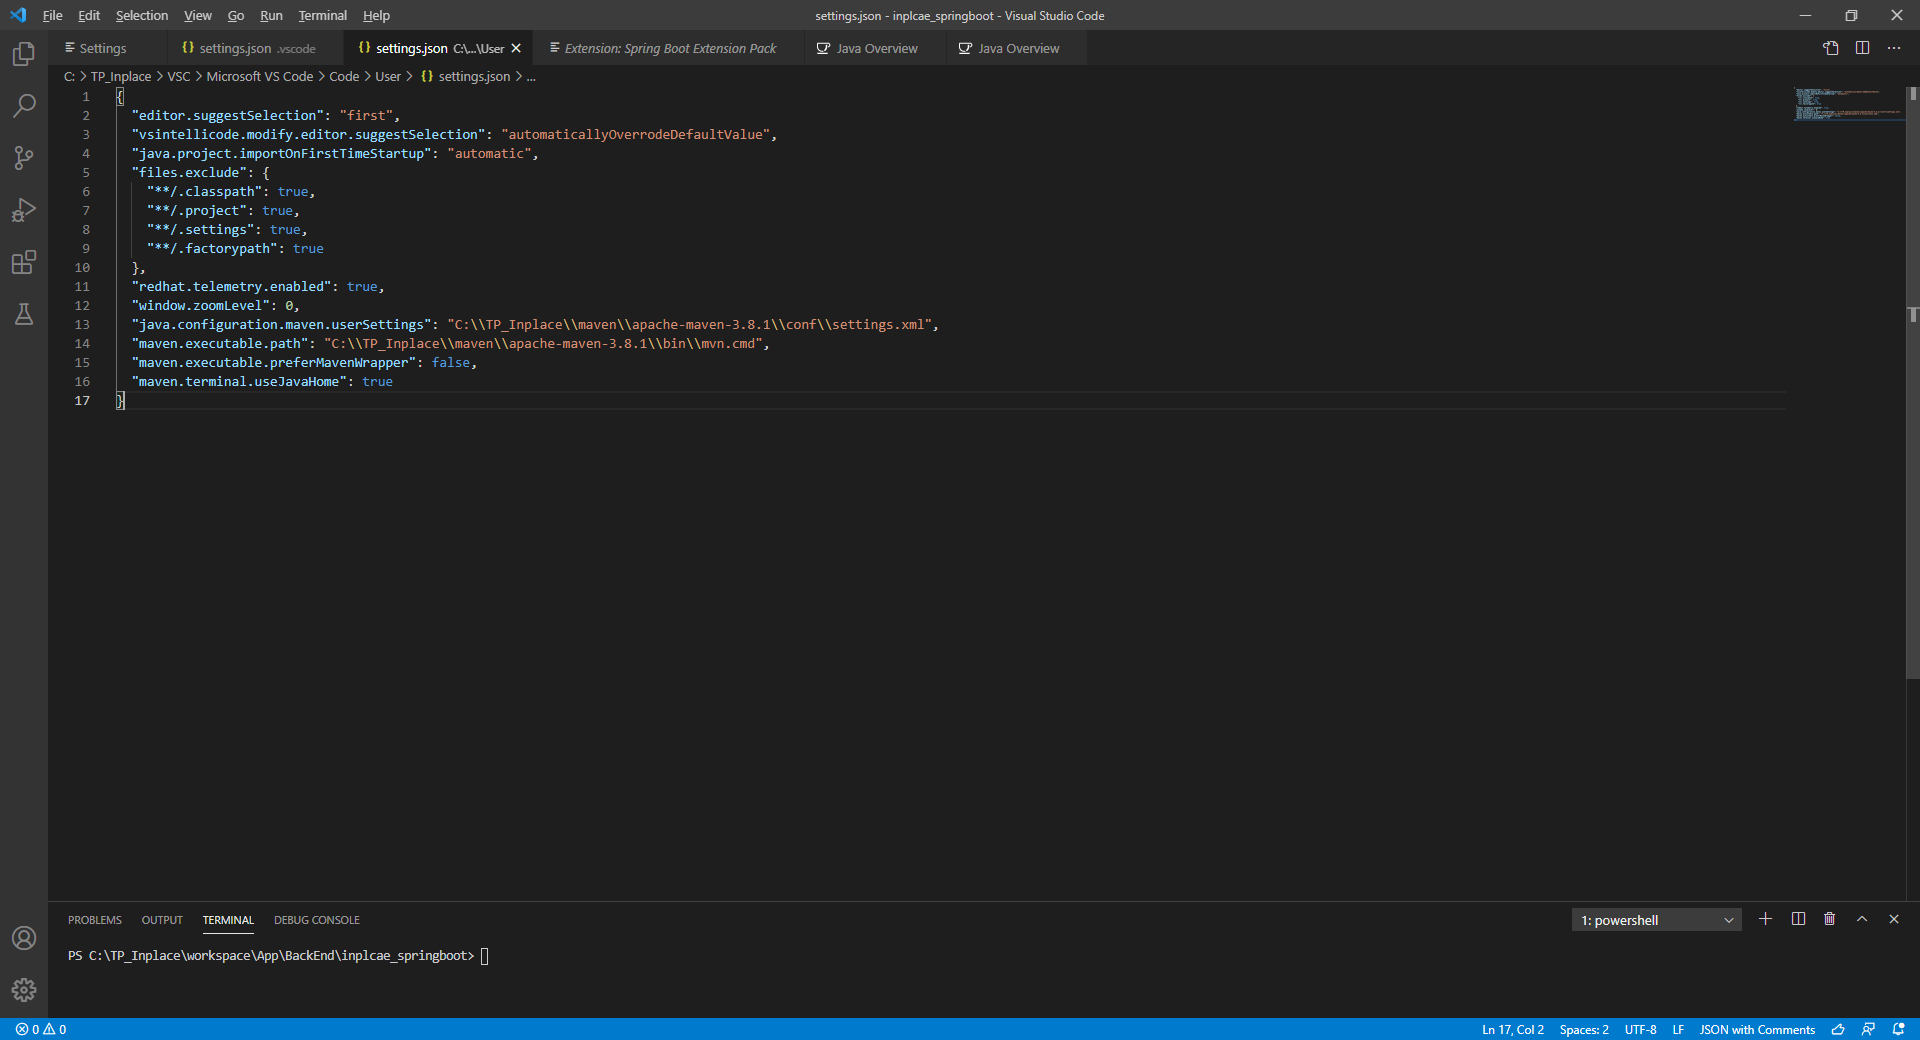Click in the PowerShell terminal prompt
This screenshot has width=1920, height=1040.
485,956
